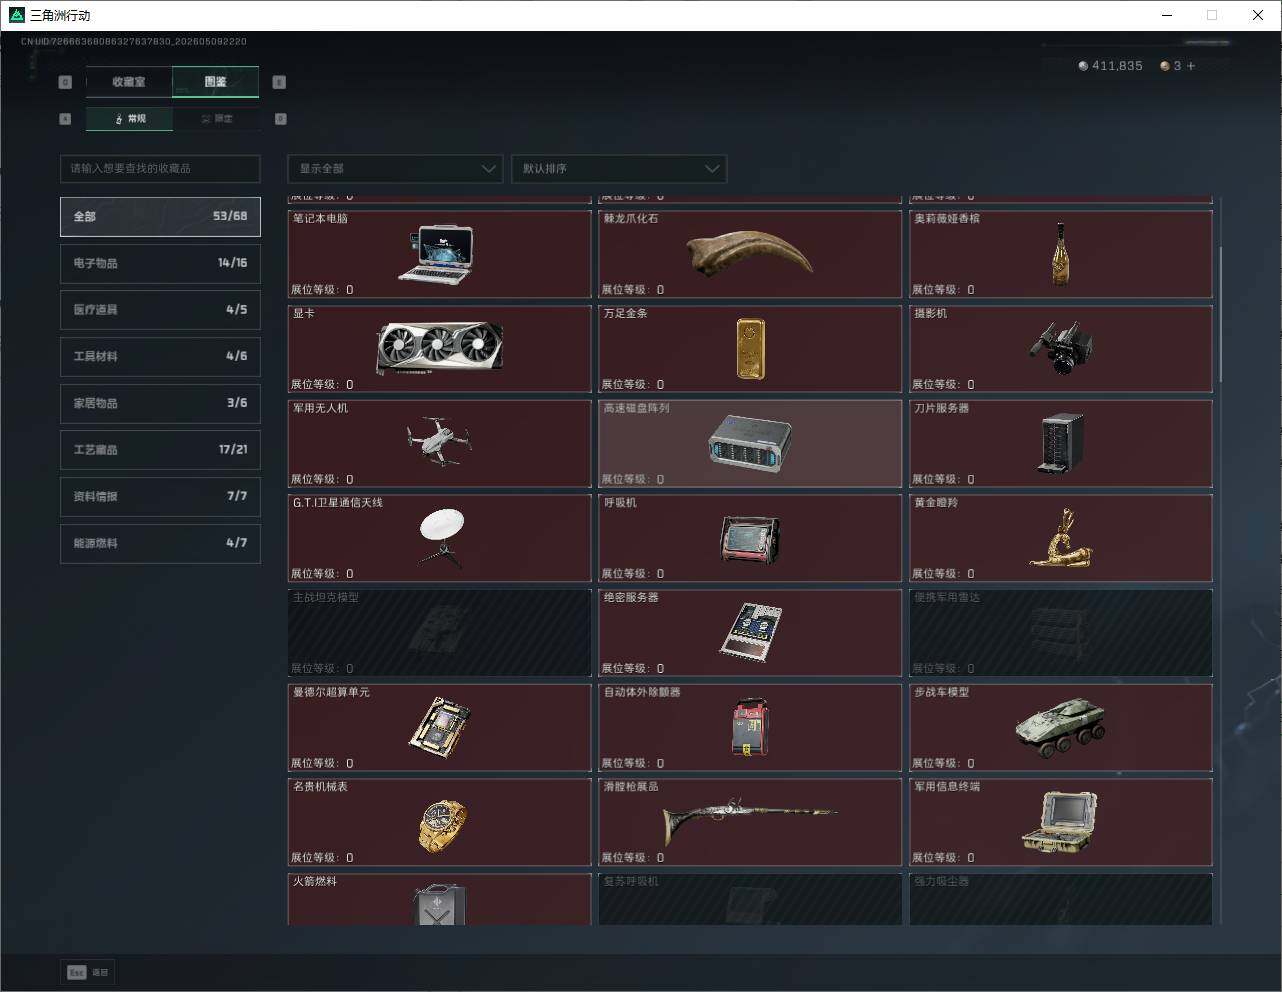Select the 步战车模型 vehicle model

(1061, 728)
